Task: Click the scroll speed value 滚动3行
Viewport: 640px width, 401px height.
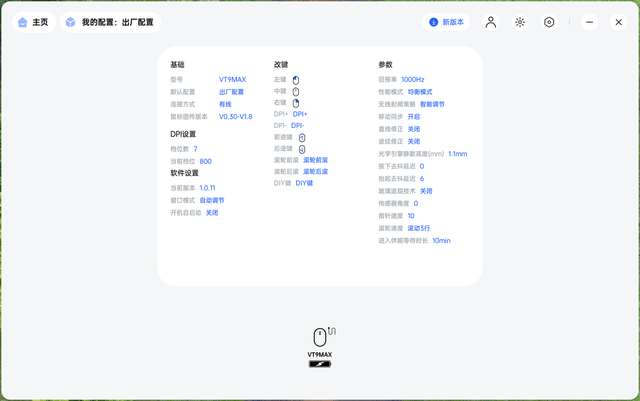Action: tap(419, 228)
